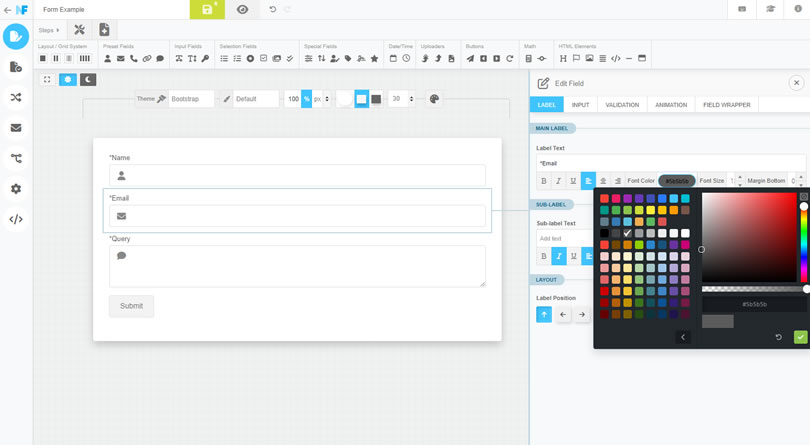Toggle fullscreen canvas mode

pyautogui.click(x=47, y=80)
